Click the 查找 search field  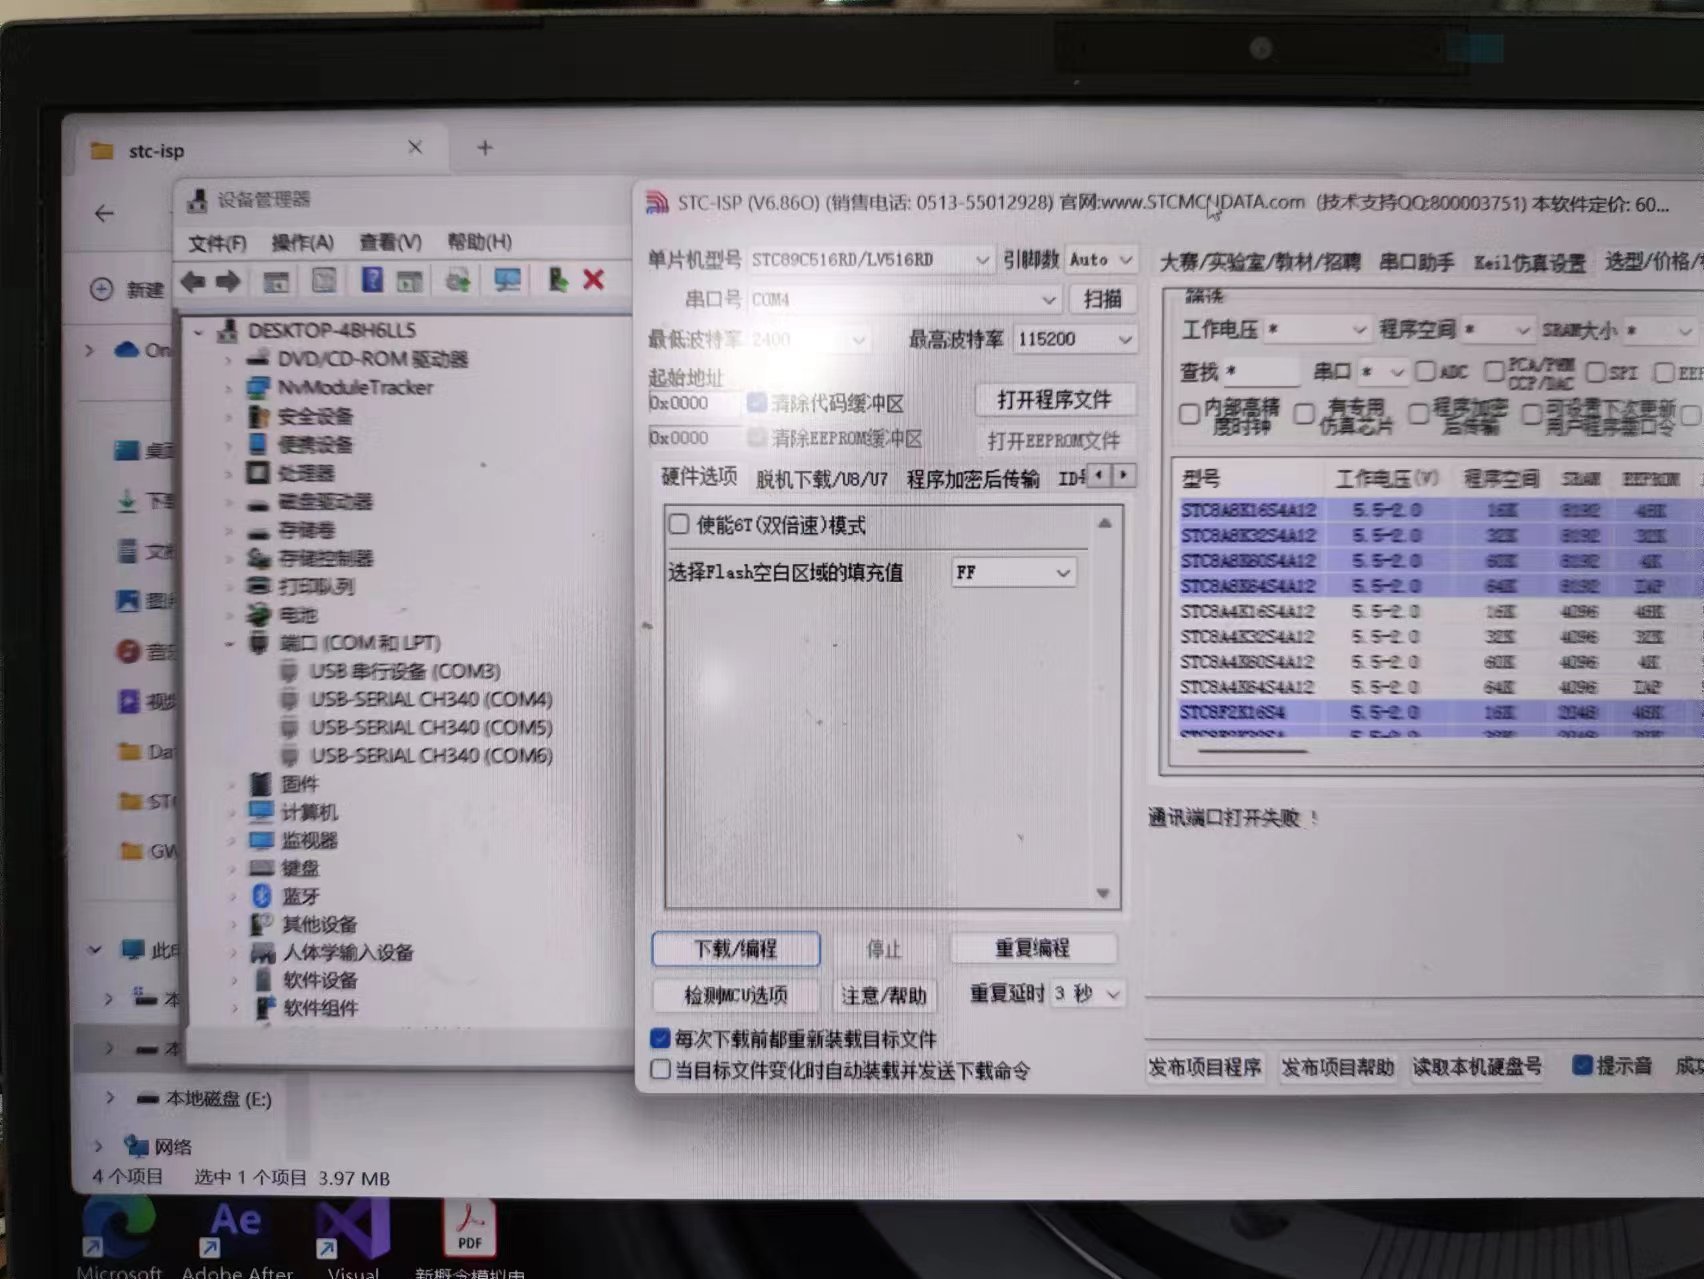tap(1262, 372)
